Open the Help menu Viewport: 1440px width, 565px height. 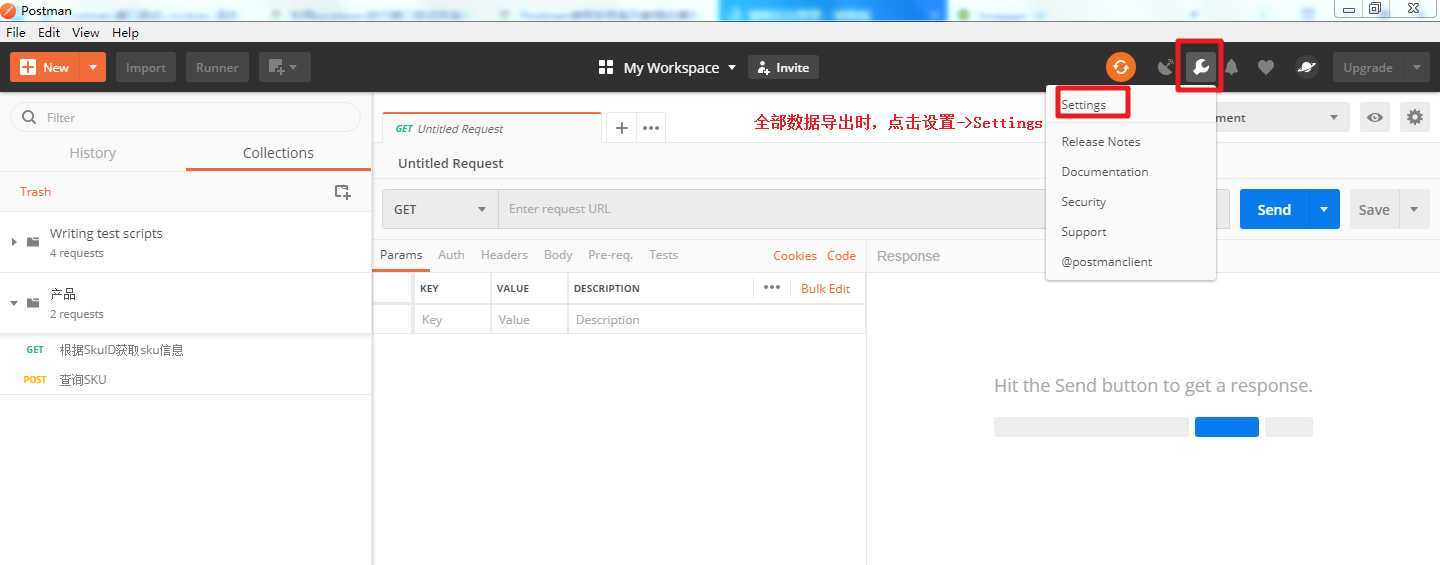coord(125,32)
